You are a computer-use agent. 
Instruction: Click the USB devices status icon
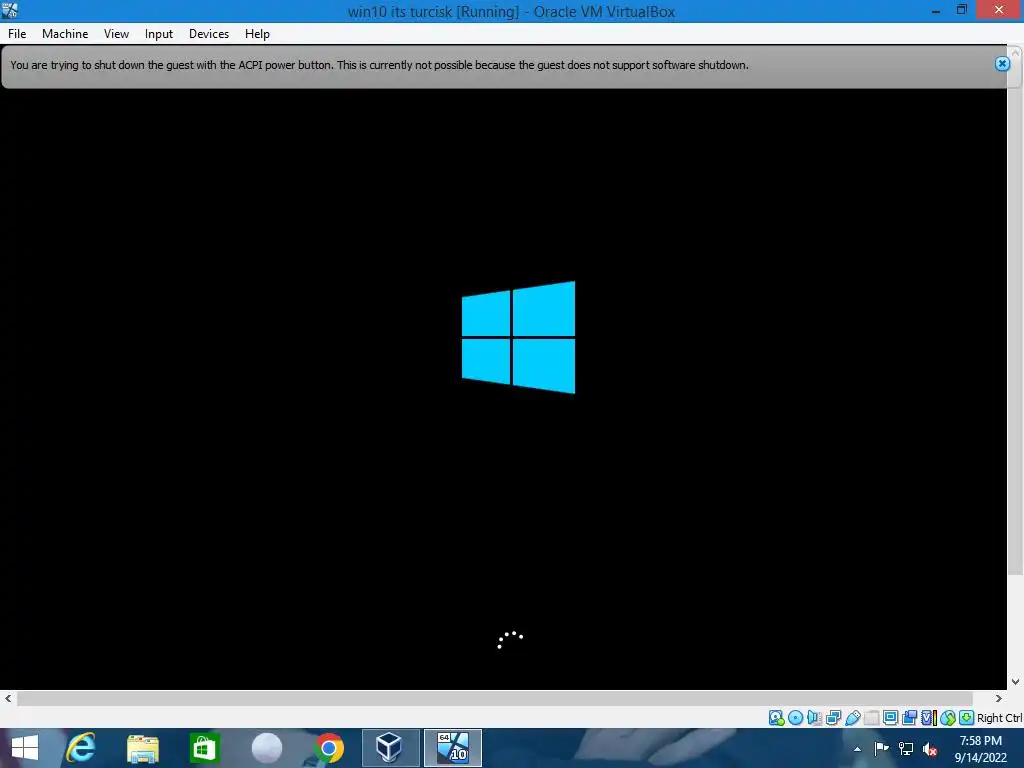pyautogui.click(x=852, y=718)
